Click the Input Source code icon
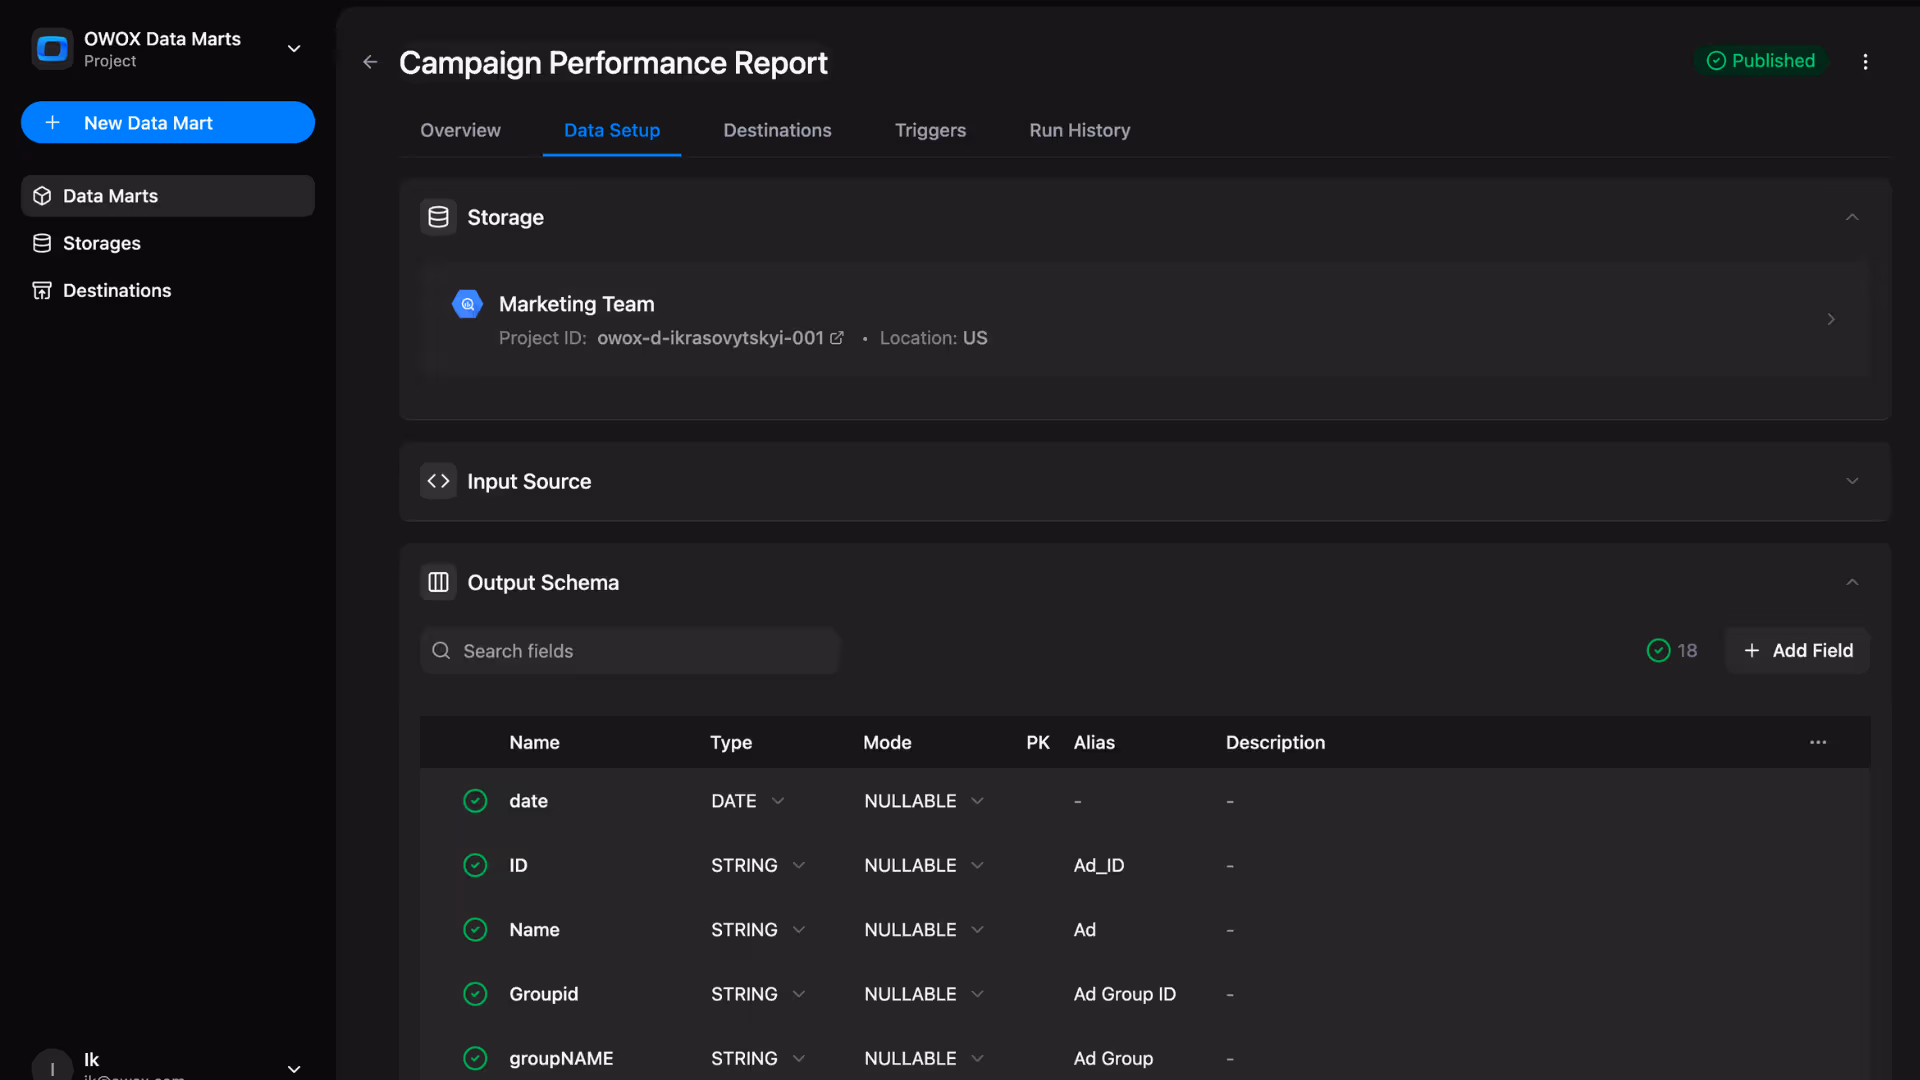 (x=438, y=481)
